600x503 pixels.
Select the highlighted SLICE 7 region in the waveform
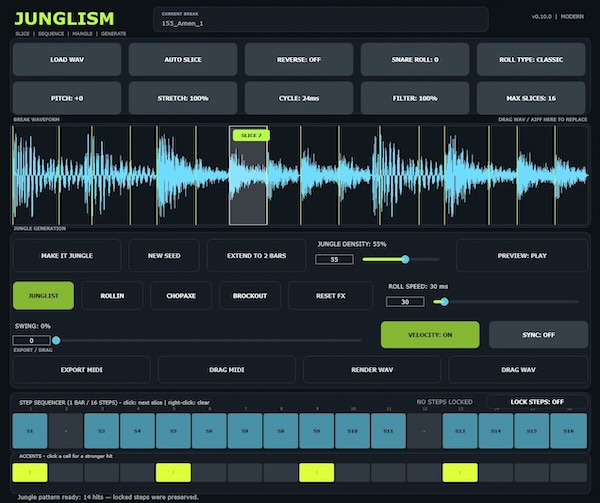click(x=248, y=175)
